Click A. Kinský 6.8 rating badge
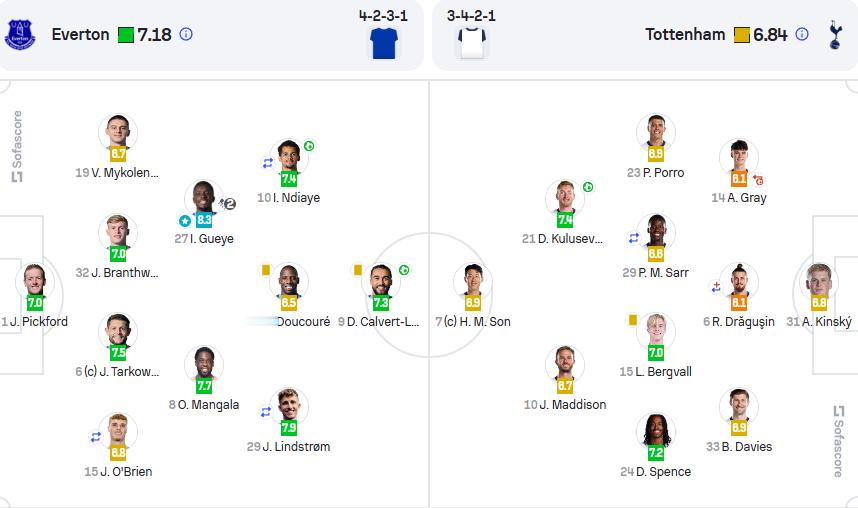Image resolution: width=858 pixels, height=508 pixels. (x=819, y=303)
